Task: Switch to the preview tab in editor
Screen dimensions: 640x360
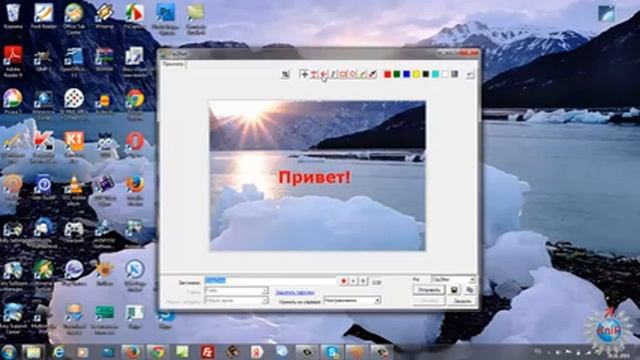Action: 173,64
